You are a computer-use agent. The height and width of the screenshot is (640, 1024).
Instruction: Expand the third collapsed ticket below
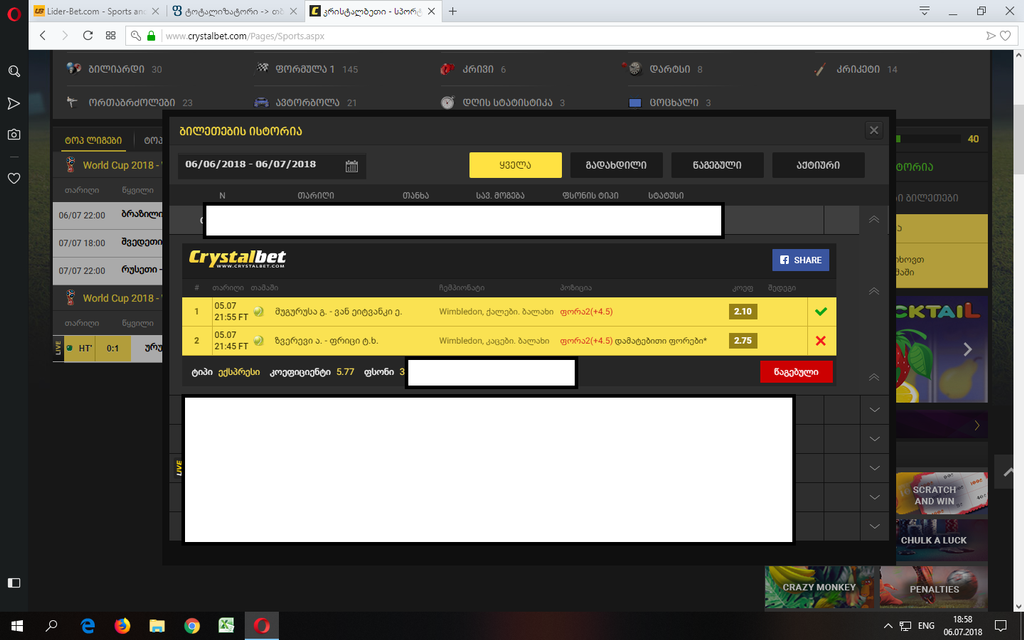click(x=874, y=468)
